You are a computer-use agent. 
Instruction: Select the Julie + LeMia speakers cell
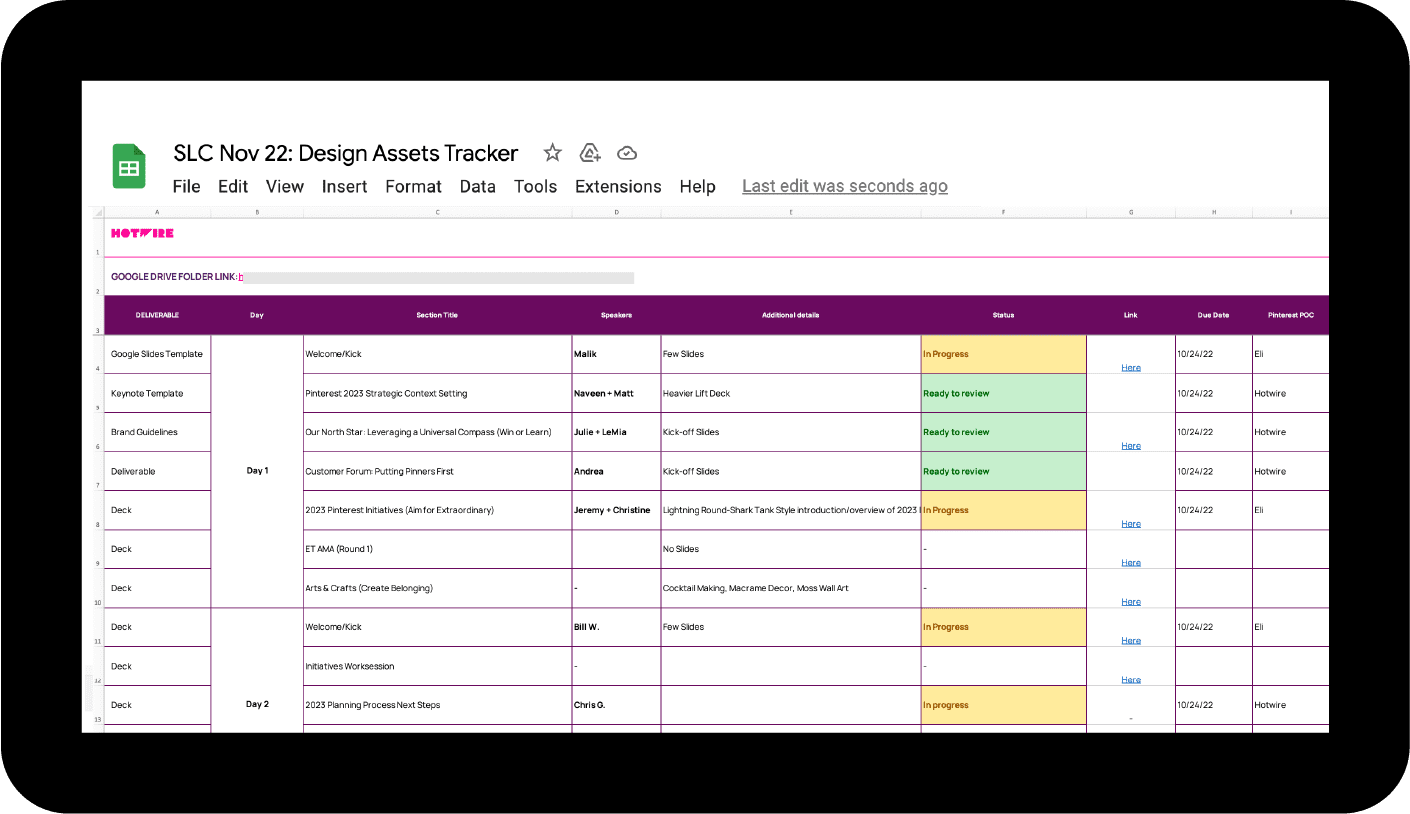pos(616,432)
